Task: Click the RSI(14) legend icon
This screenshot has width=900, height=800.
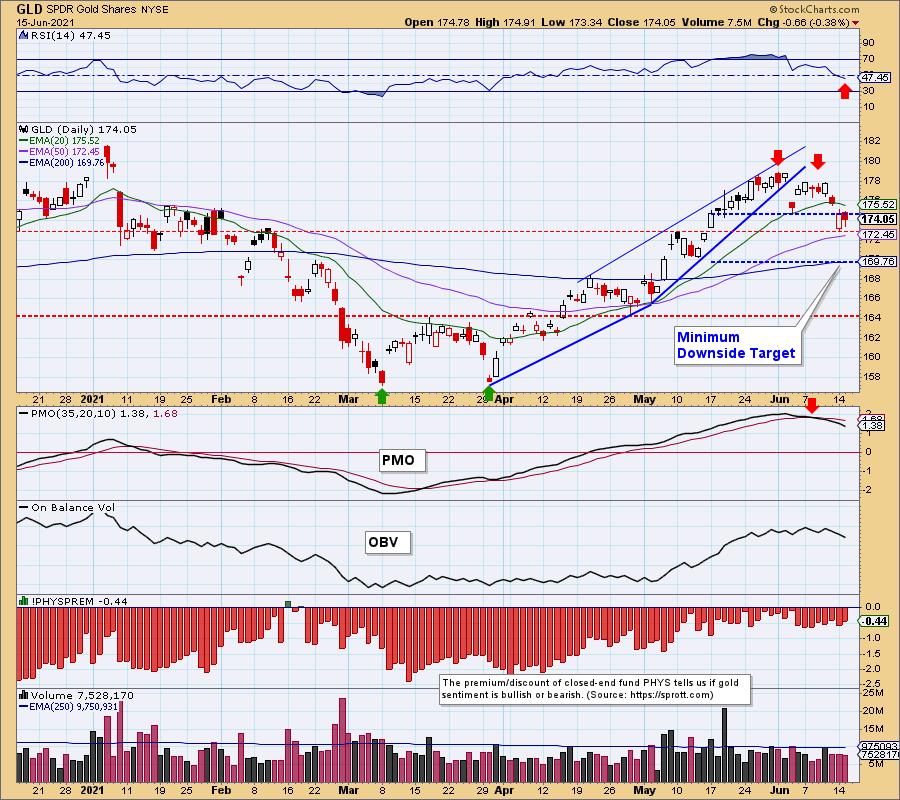Action: click(x=23, y=36)
